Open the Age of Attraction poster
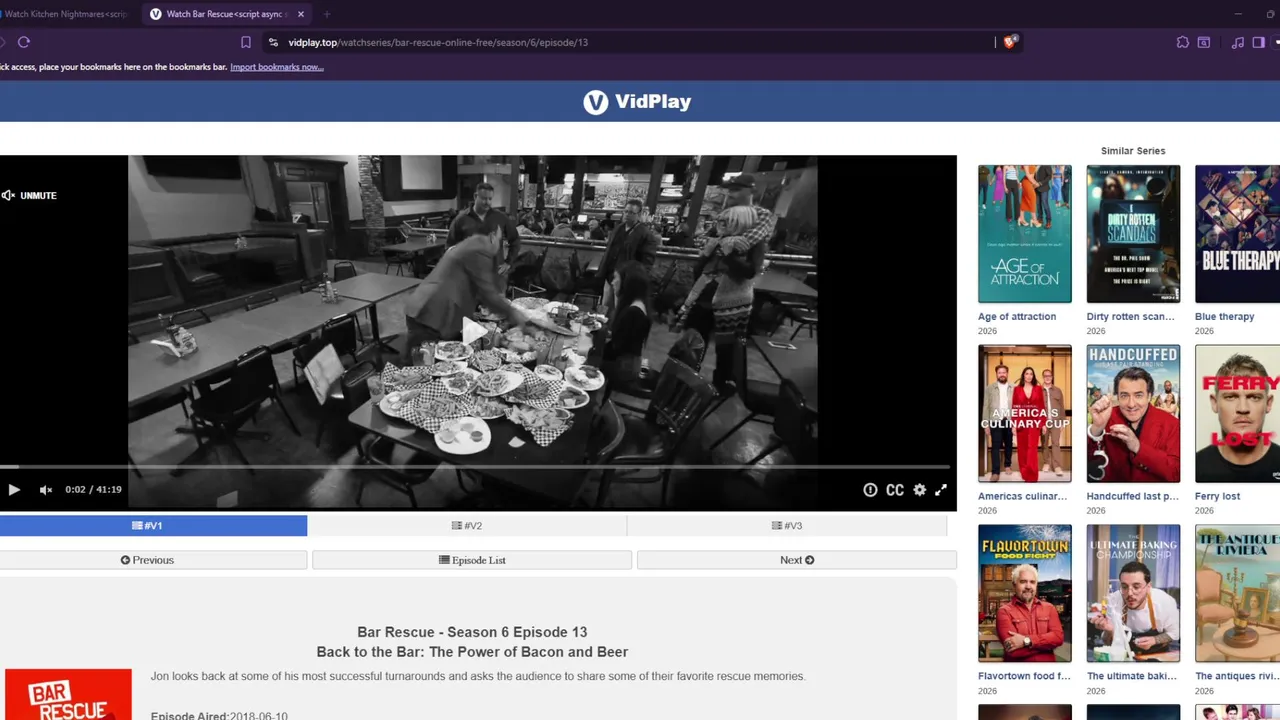The image size is (1280, 720). (1024, 234)
